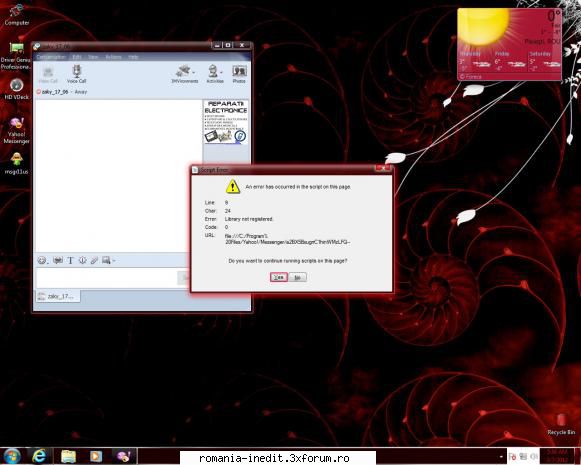This screenshot has width=581, height=465.
Task: Click Saturday forecast in weather gadget
Action: pyautogui.click(x=544, y=61)
